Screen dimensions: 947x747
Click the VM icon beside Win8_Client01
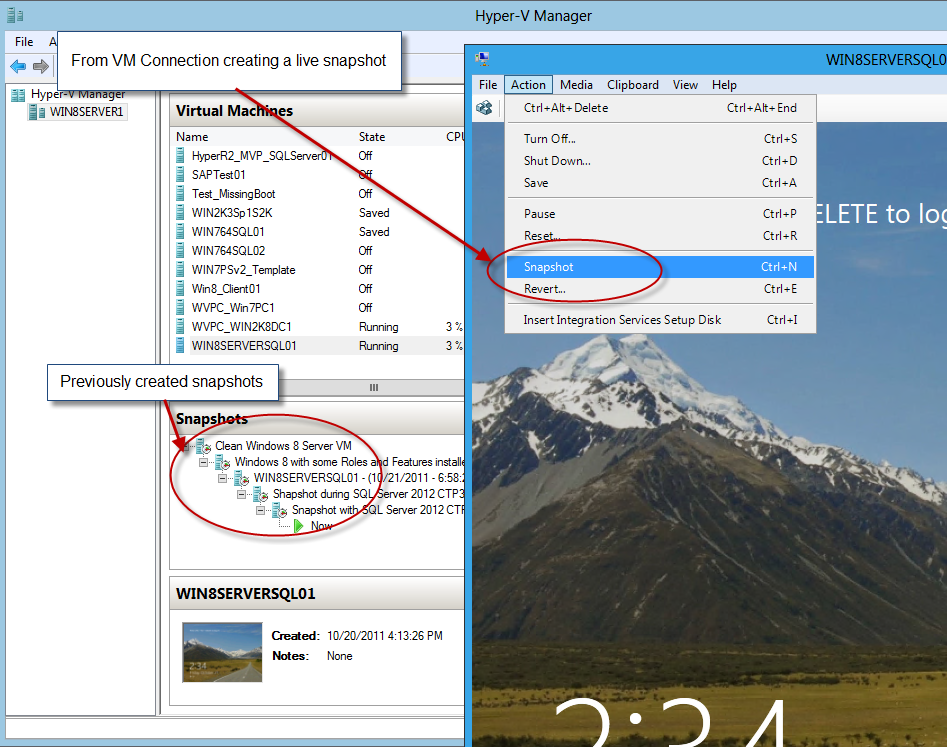[180, 289]
